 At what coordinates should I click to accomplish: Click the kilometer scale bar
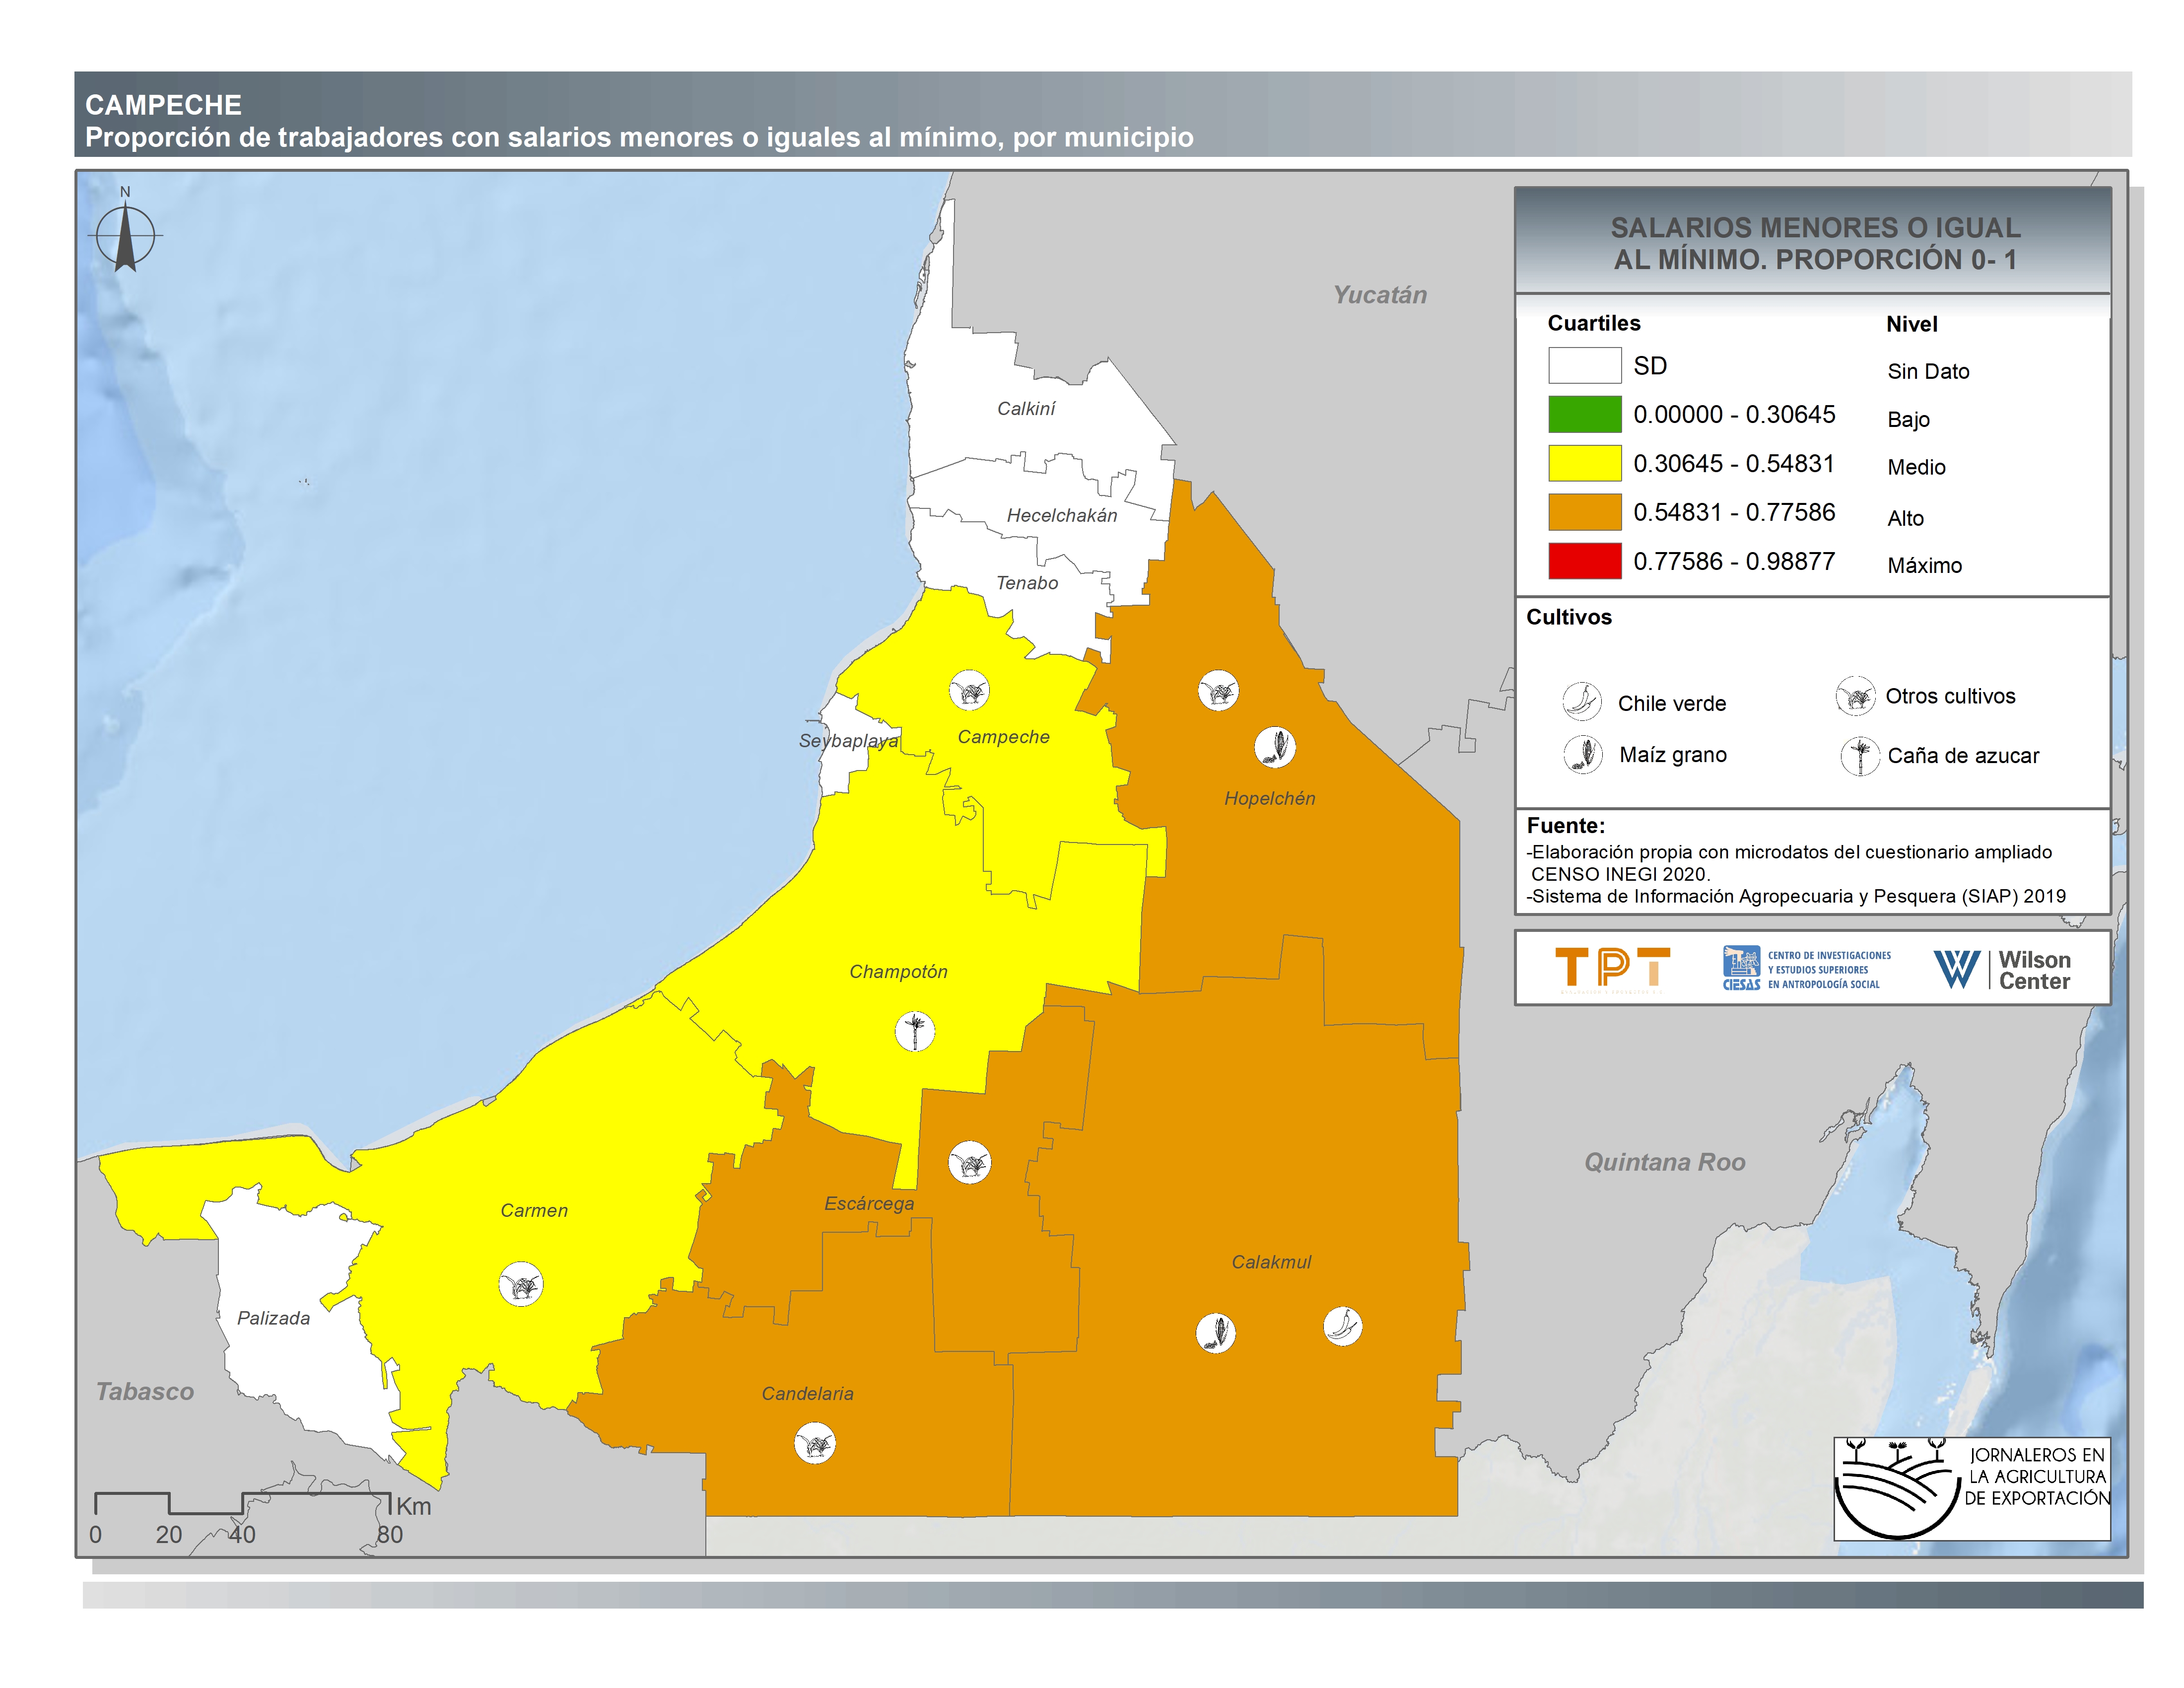click(x=242, y=1504)
